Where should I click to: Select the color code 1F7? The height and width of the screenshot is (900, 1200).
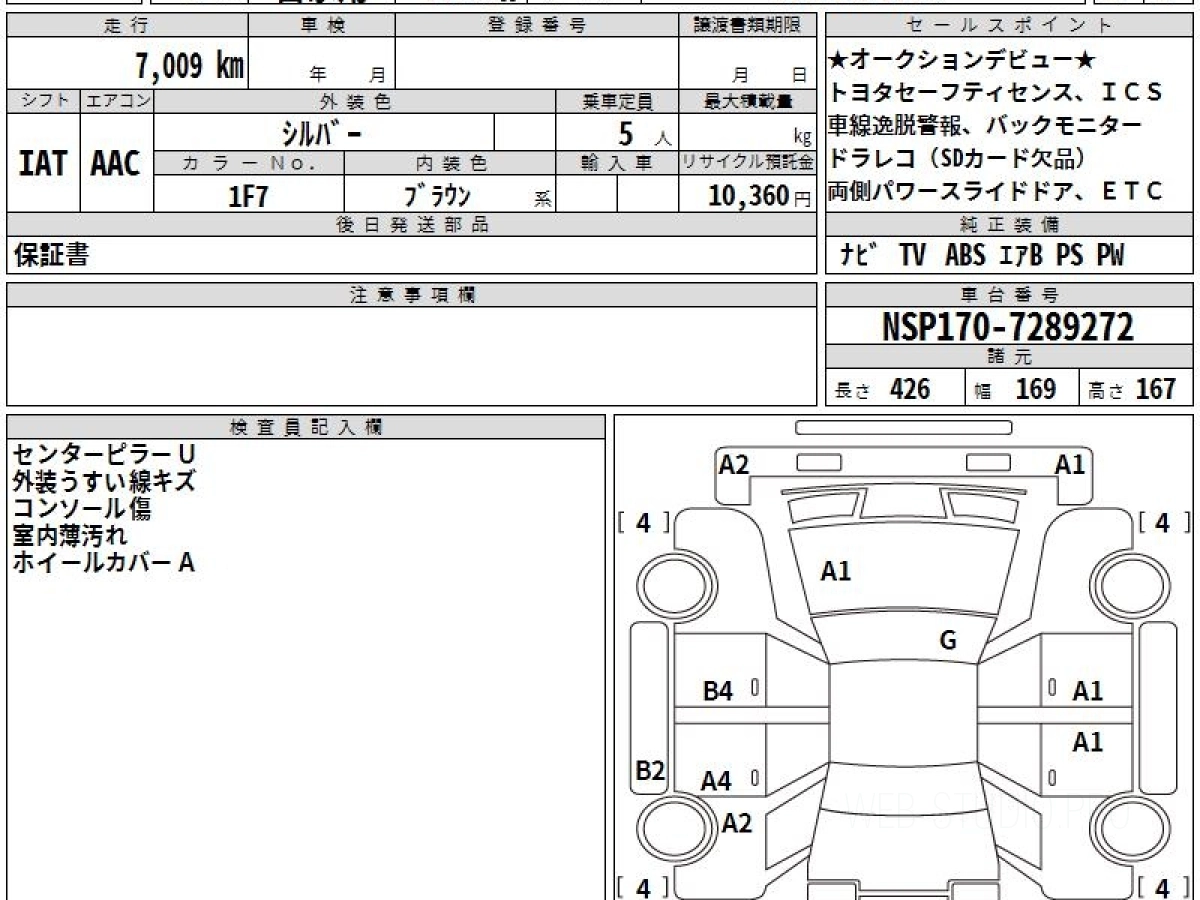(249, 196)
